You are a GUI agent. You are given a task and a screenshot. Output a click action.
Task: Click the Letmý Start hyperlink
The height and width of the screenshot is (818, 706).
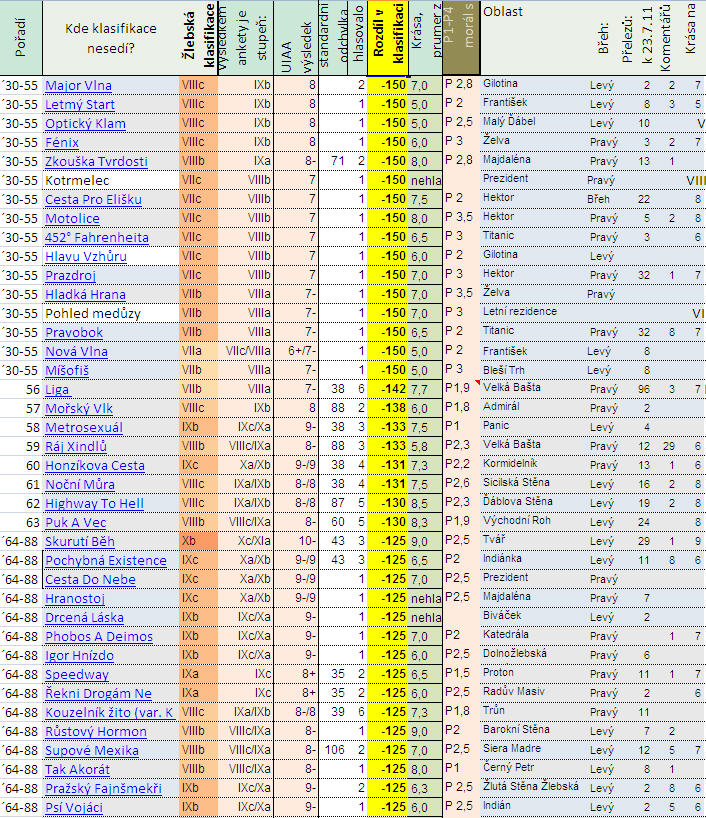[x=79, y=105]
